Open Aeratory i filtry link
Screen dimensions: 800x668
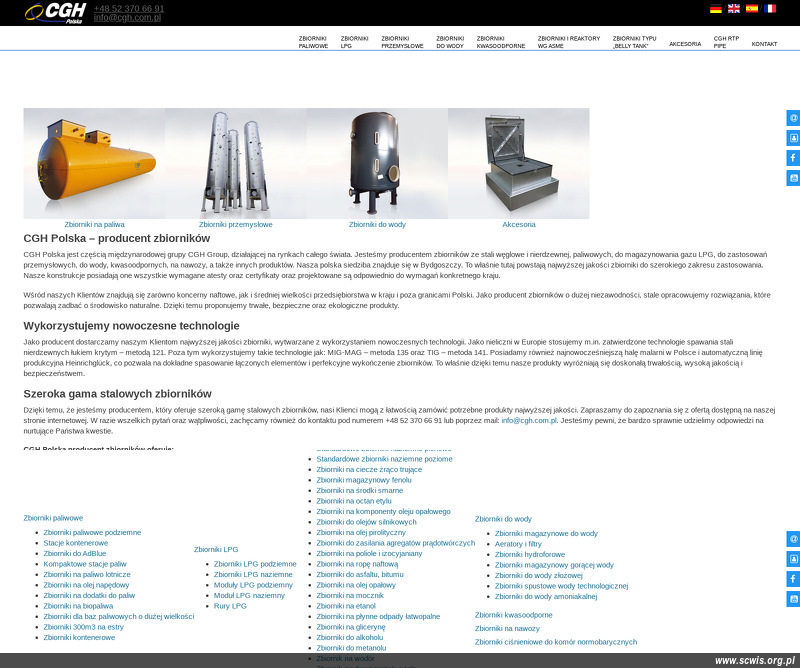pos(518,544)
